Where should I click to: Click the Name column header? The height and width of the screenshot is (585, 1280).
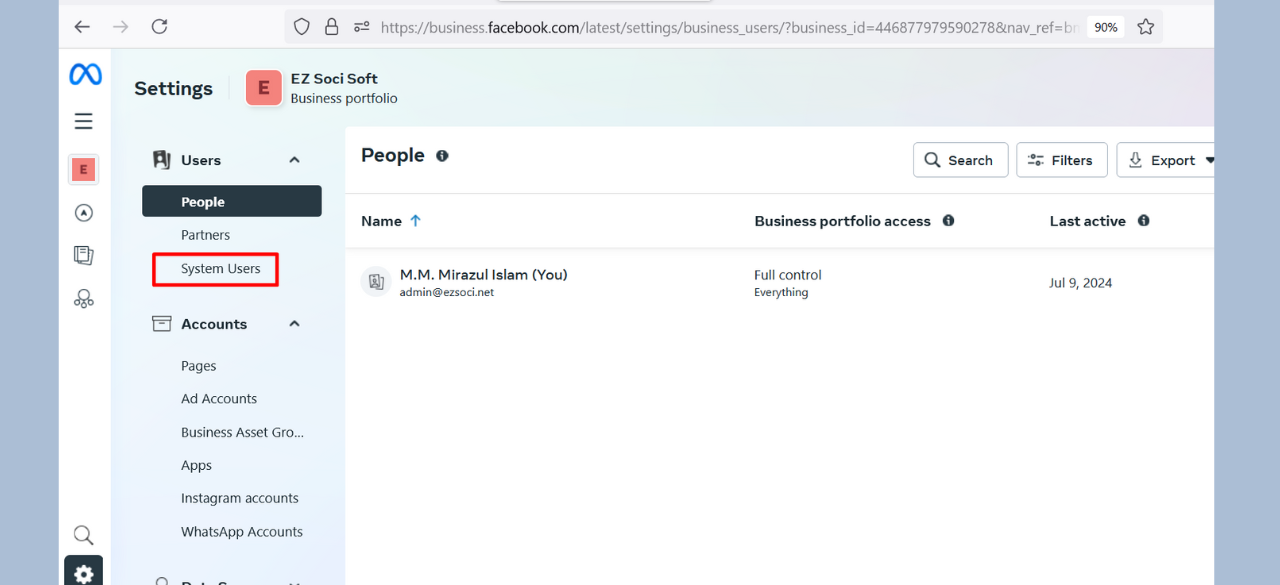[381, 221]
